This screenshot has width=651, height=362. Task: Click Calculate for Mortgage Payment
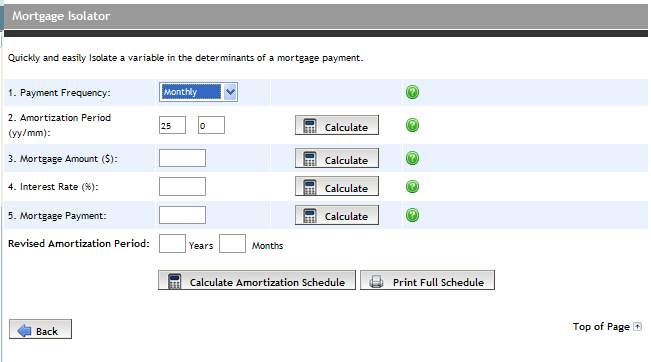coord(337,215)
